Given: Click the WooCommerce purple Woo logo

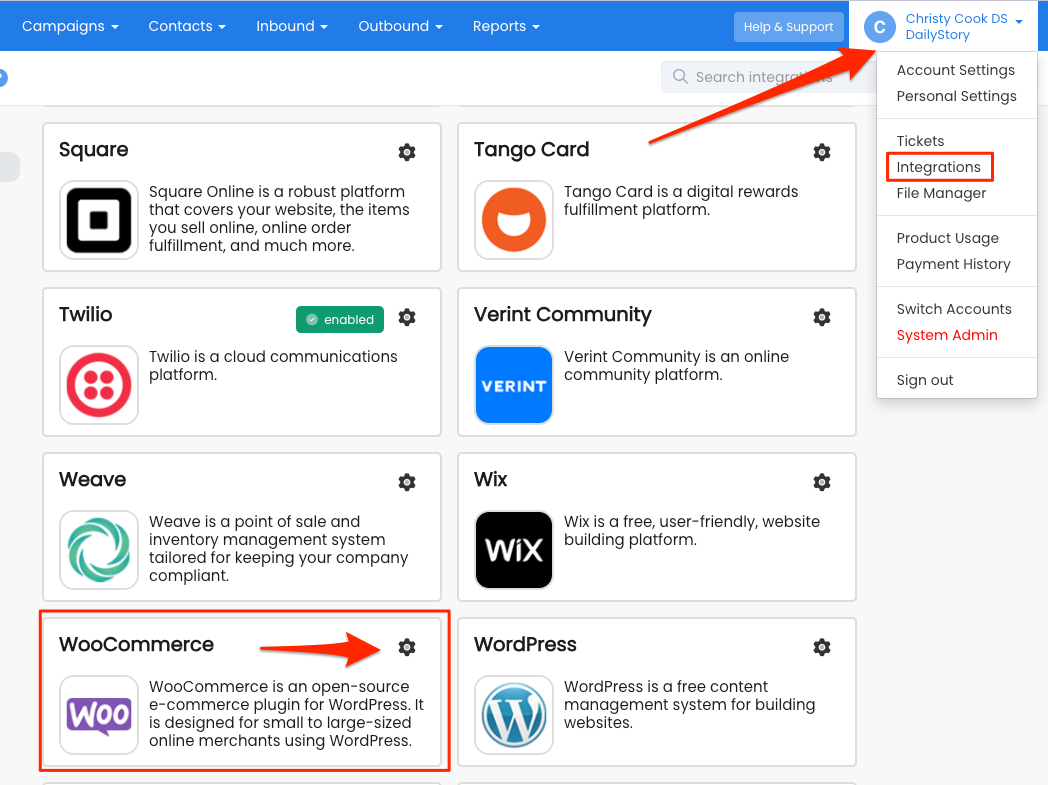Looking at the screenshot, I should [99, 715].
